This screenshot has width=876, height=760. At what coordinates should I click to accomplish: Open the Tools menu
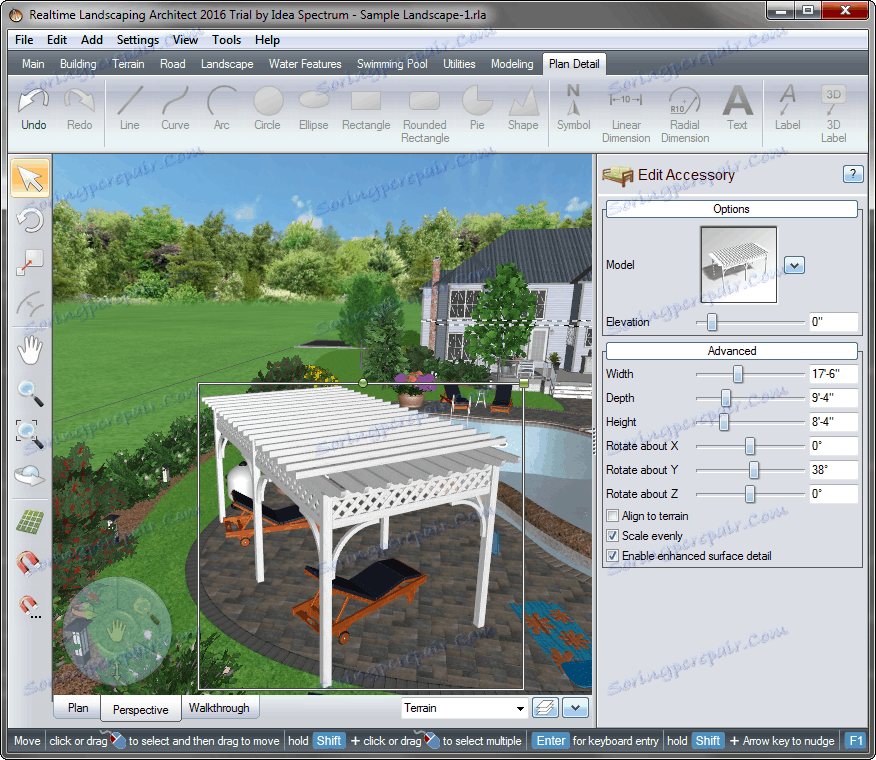click(226, 40)
